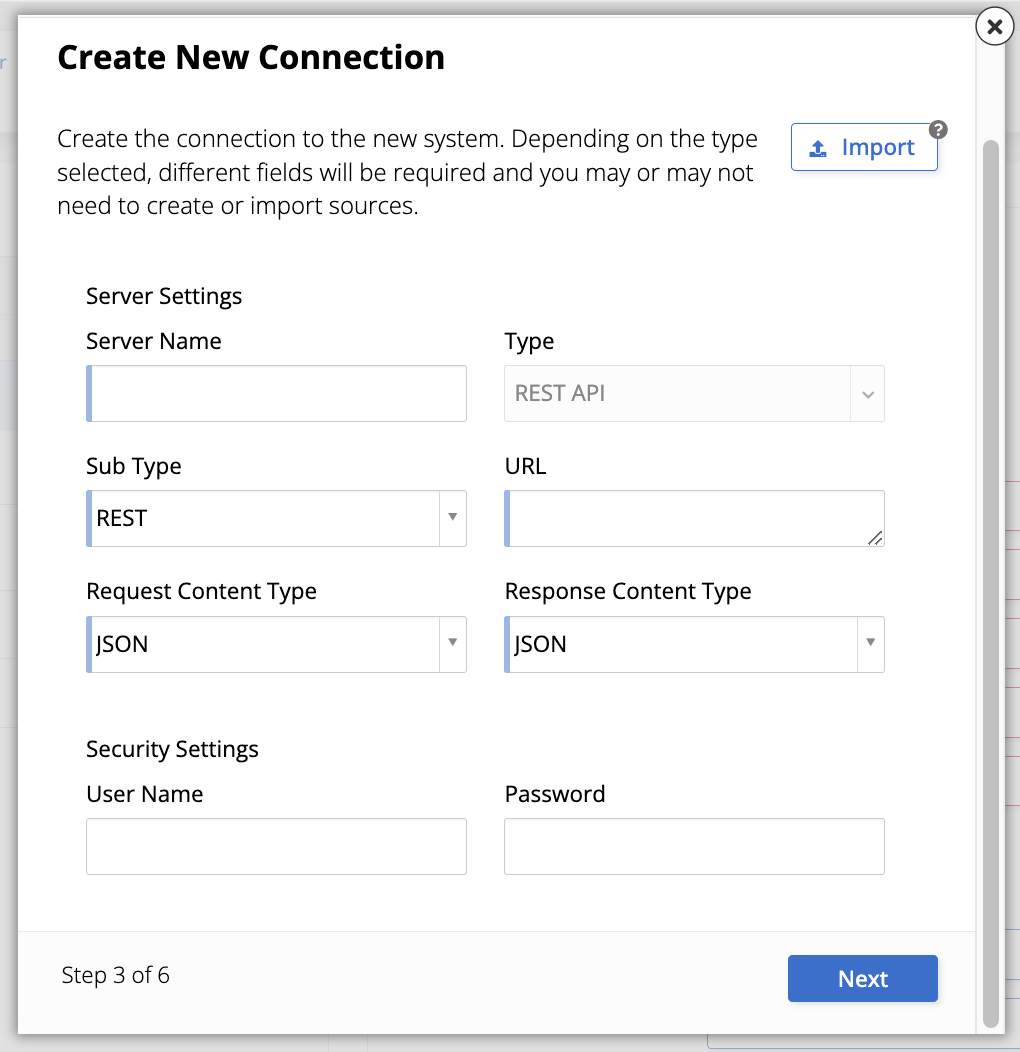This screenshot has height=1052, width=1020.
Task: Click the Password input field
Action: pyautogui.click(x=694, y=846)
